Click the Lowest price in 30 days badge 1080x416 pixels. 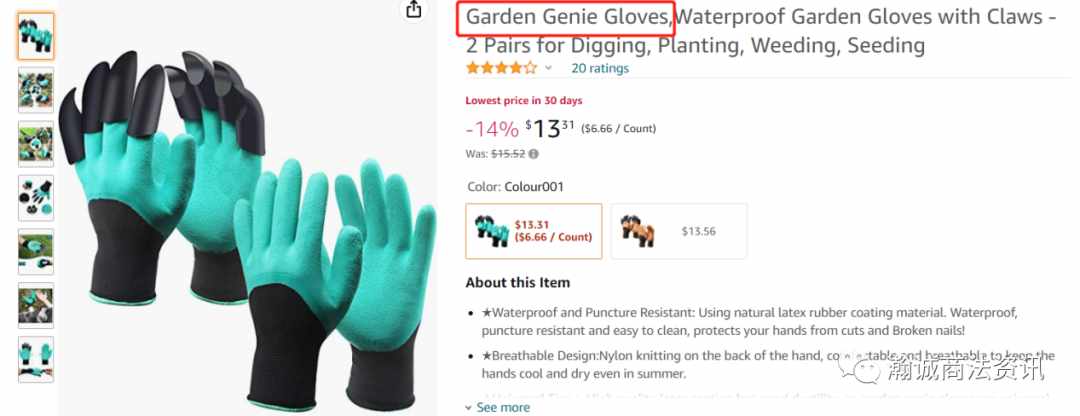click(523, 101)
